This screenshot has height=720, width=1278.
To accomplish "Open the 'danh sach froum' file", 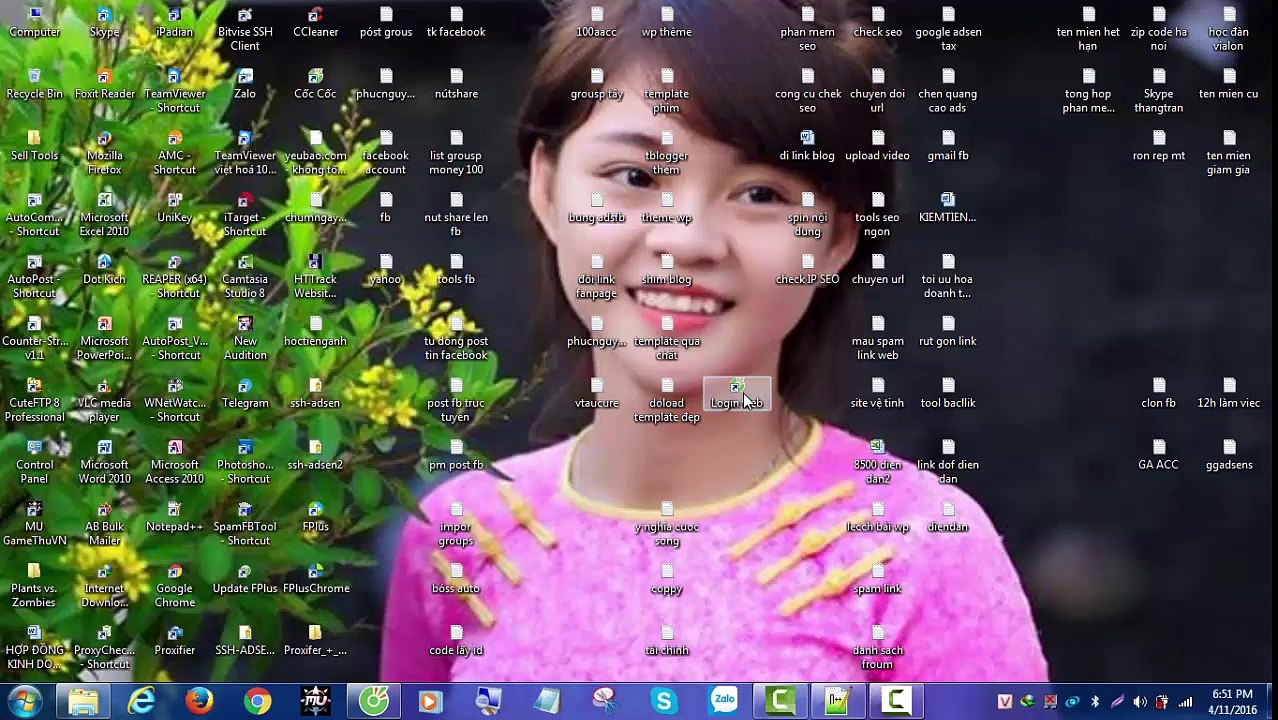I will [x=878, y=650].
